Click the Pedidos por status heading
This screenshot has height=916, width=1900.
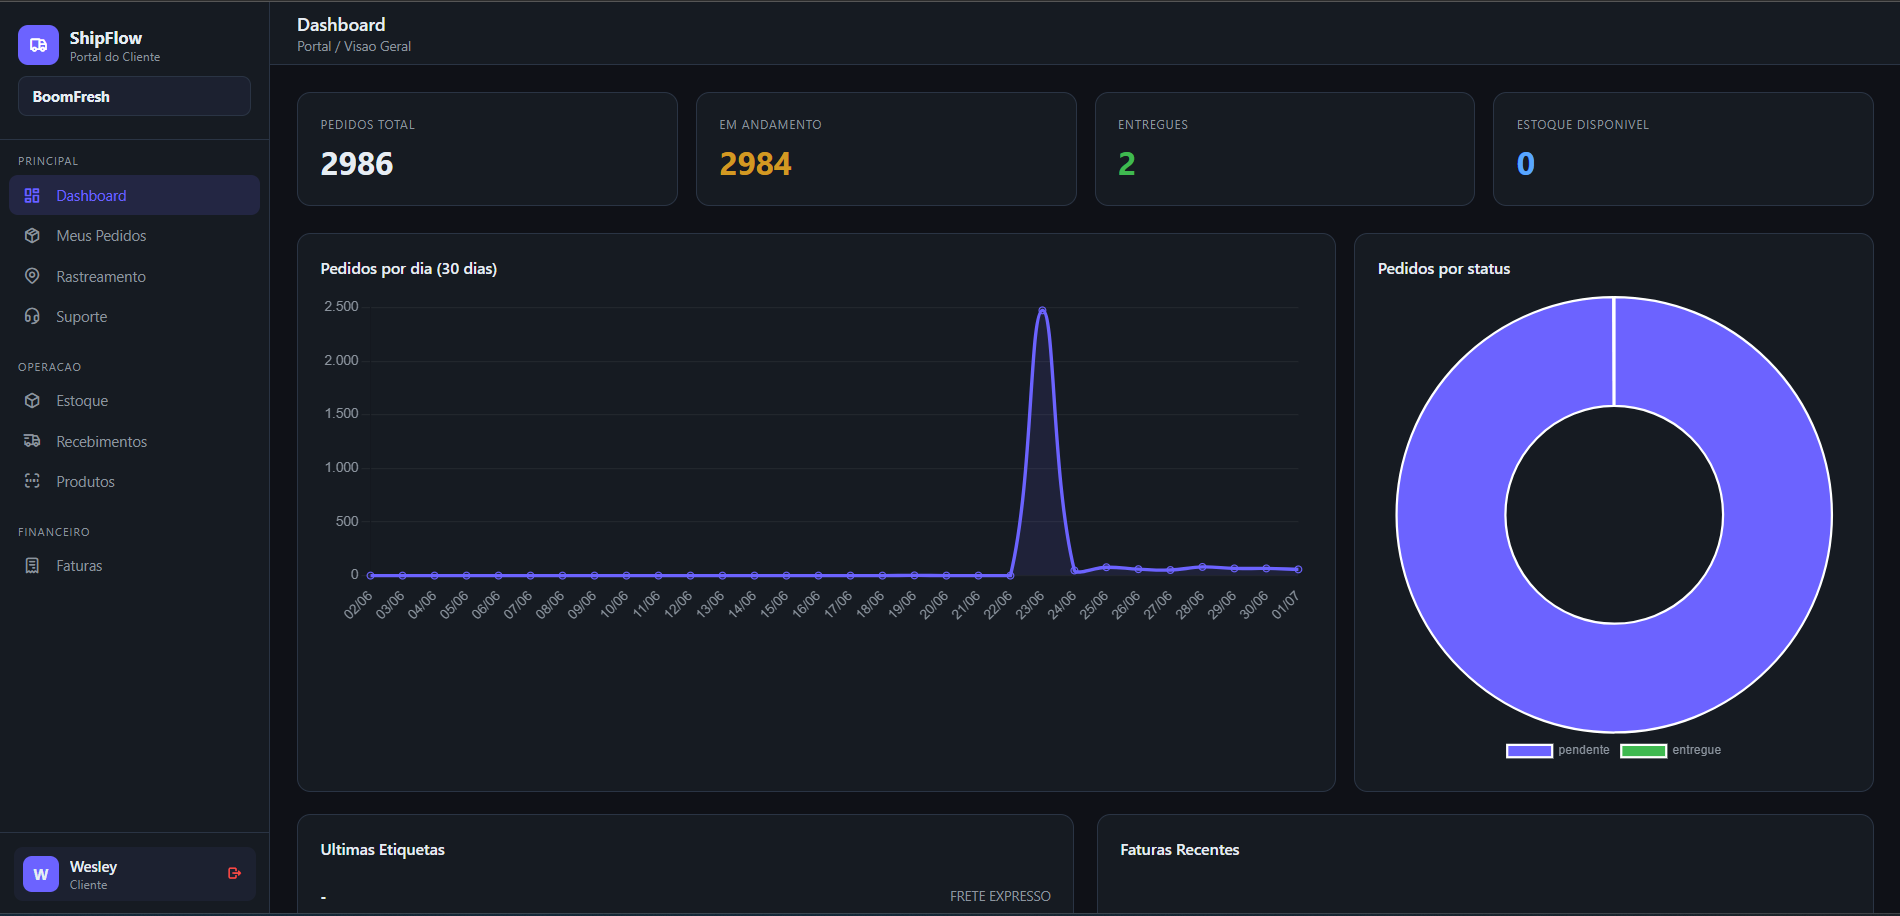pyautogui.click(x=1444, y=268)
